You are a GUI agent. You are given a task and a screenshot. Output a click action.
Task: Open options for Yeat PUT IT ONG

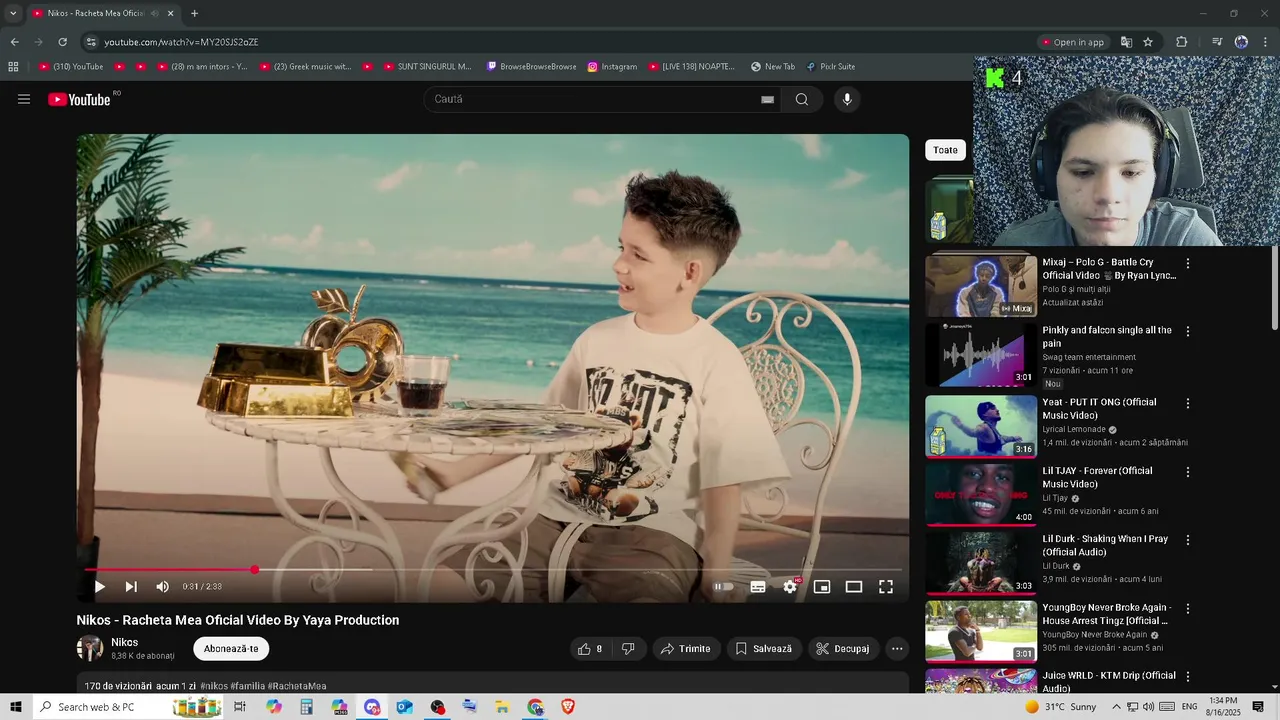[1188, 403]
